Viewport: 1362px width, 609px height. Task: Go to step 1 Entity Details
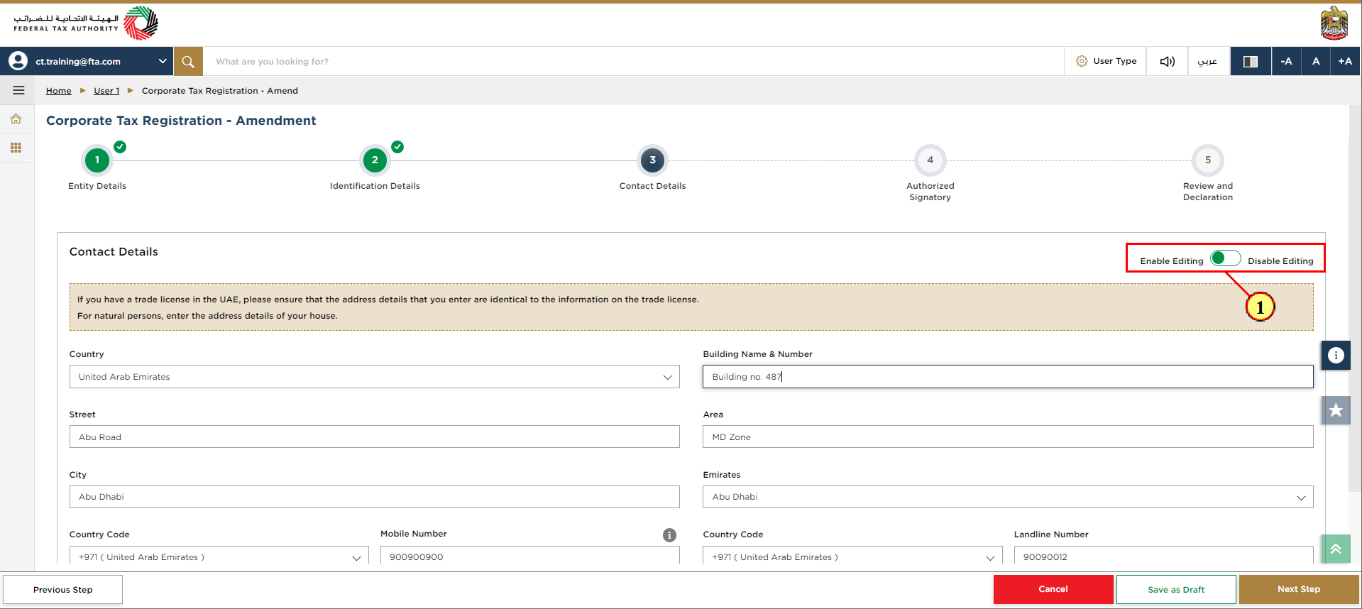click(x=97, y=160)
